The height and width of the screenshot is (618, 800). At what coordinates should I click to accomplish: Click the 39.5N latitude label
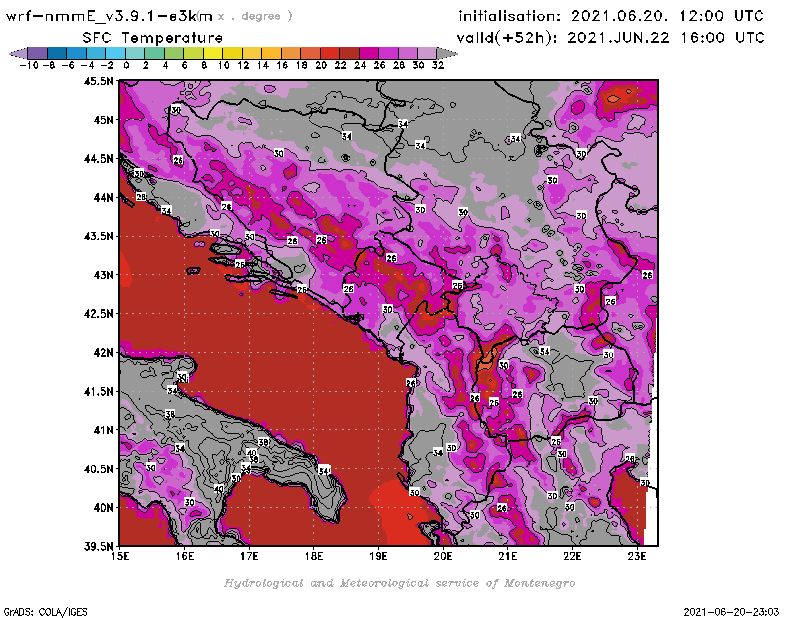(98, 547)
